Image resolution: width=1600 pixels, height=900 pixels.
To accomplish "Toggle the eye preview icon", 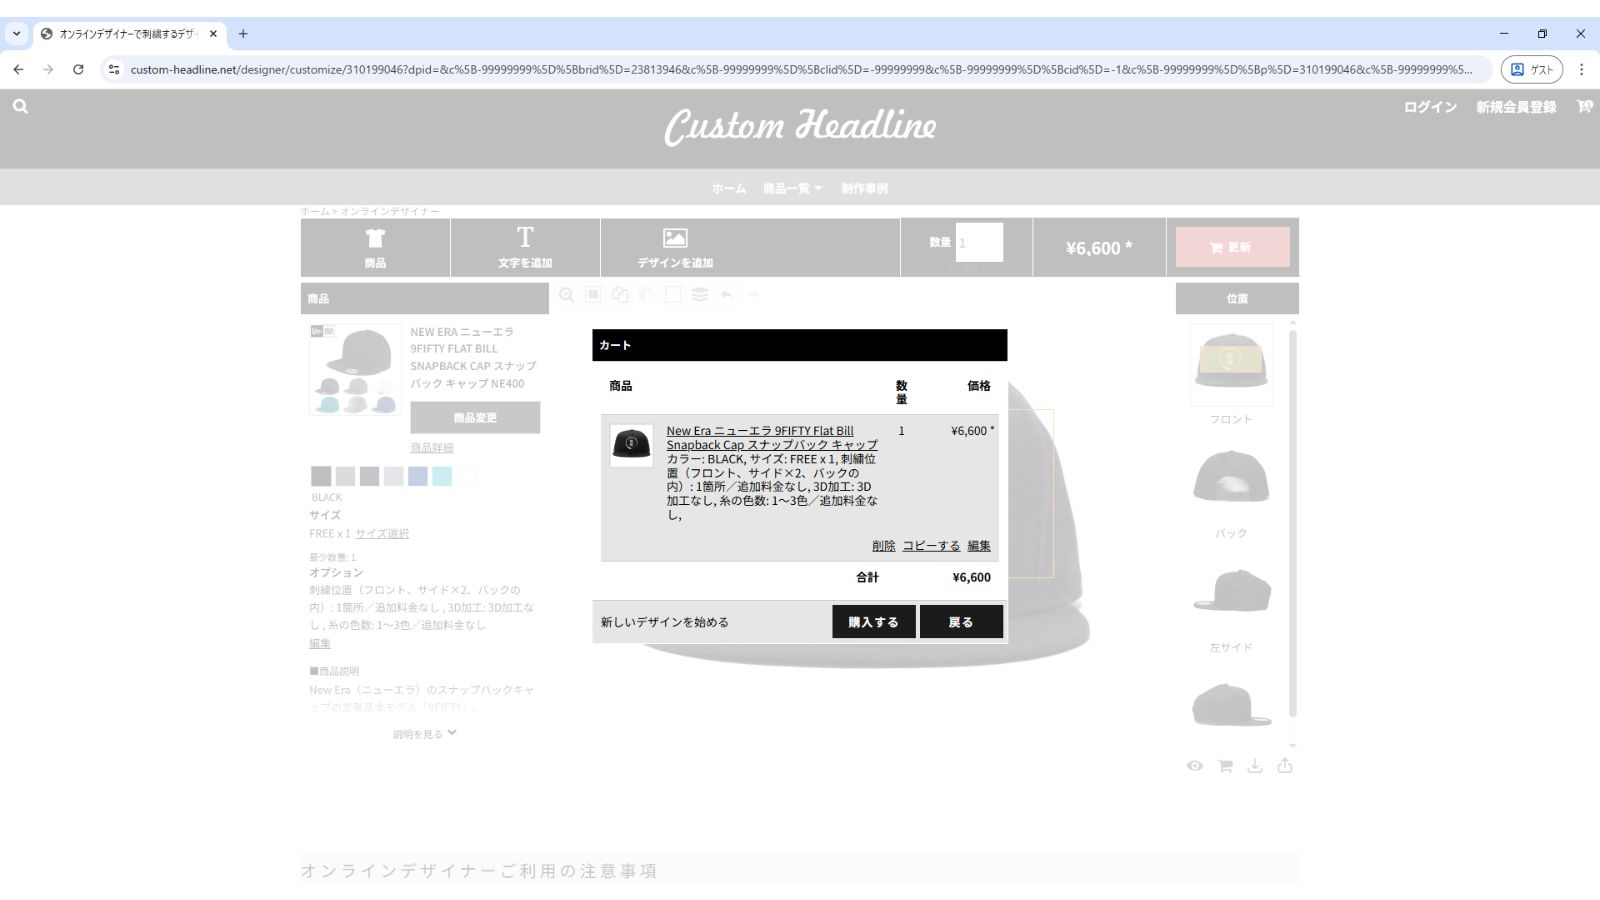I will coord(1195,766).
